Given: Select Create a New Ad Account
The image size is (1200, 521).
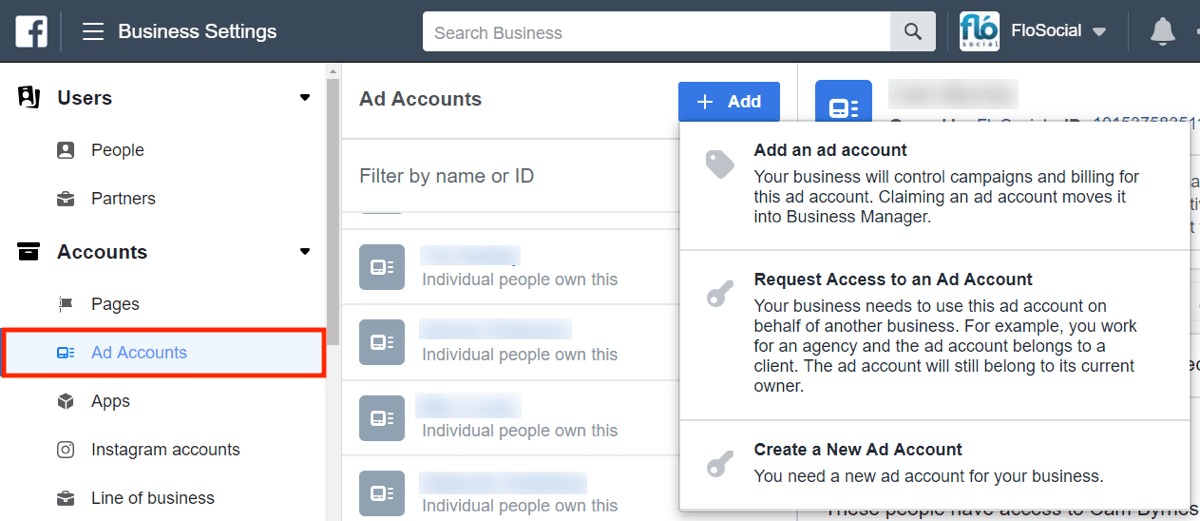Looking at the screenshot, I should click(x=858, y=450).
